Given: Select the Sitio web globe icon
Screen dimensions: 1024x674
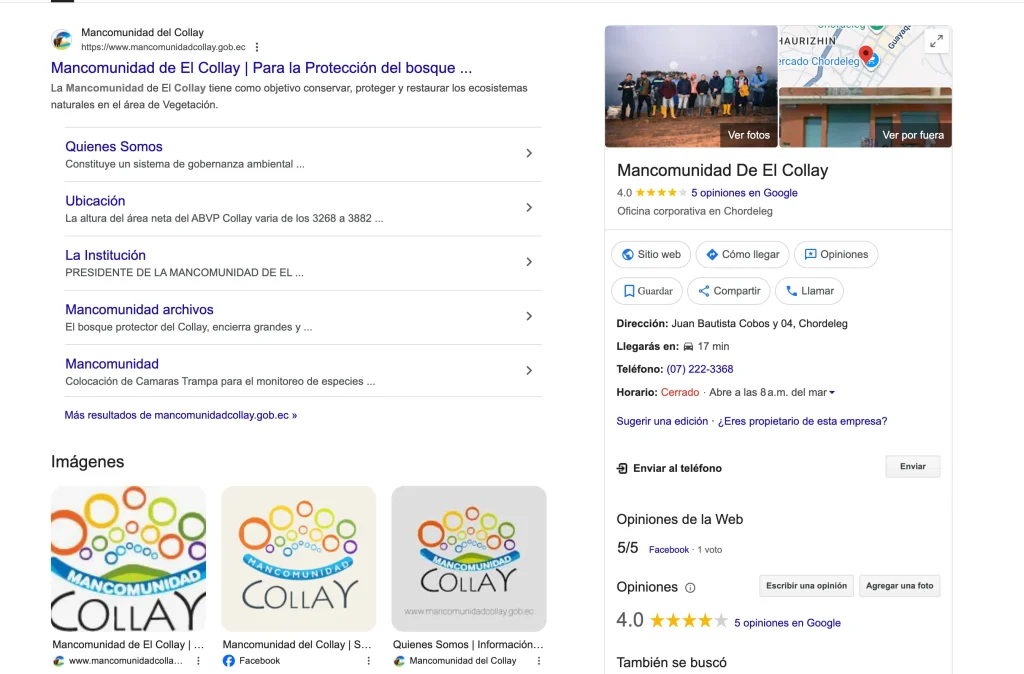Looking at the screenshot, I should pyautogui.click(x=629, y=254).
